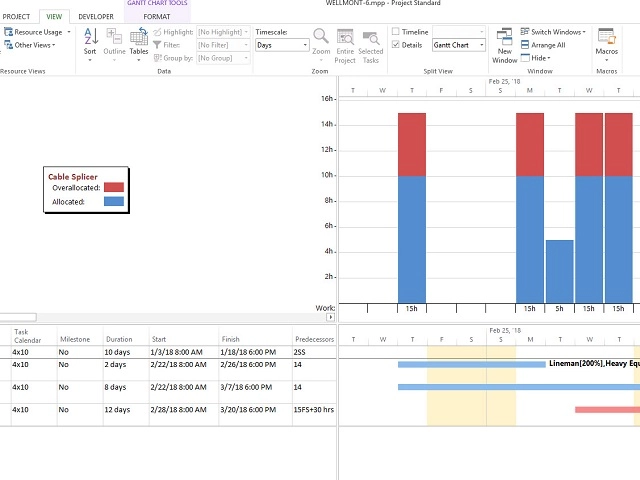Click the Outline icon
The image size is (640, 480).
tap(114, 41)
